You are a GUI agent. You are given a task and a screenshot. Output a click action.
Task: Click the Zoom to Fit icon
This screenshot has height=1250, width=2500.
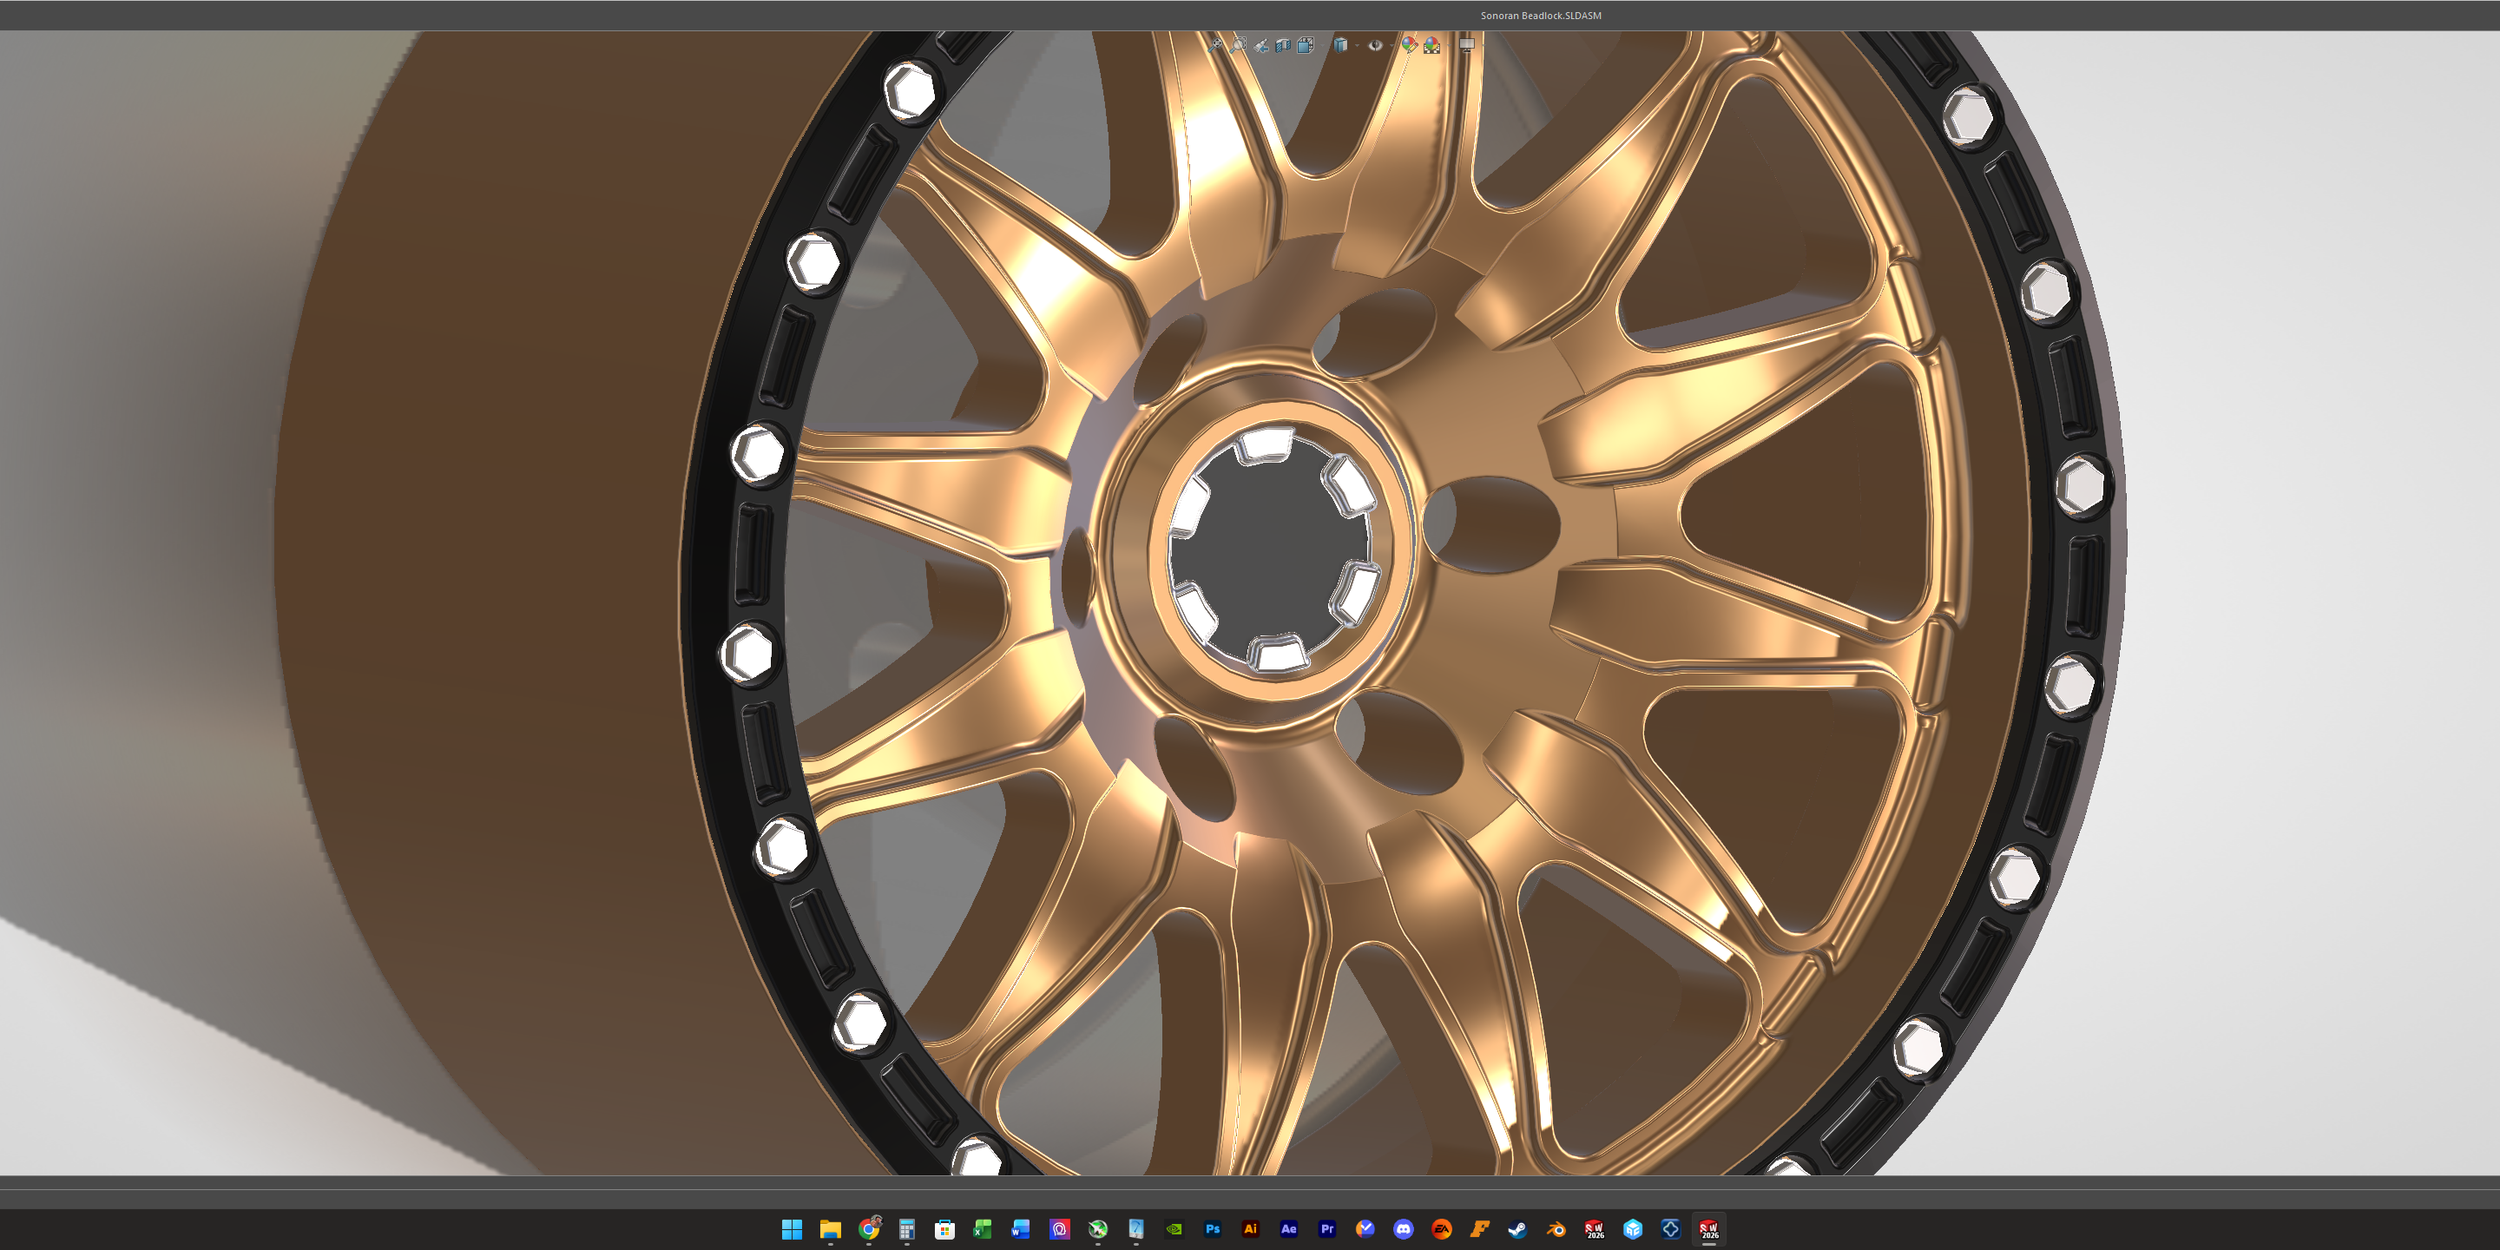point(1216,45)
